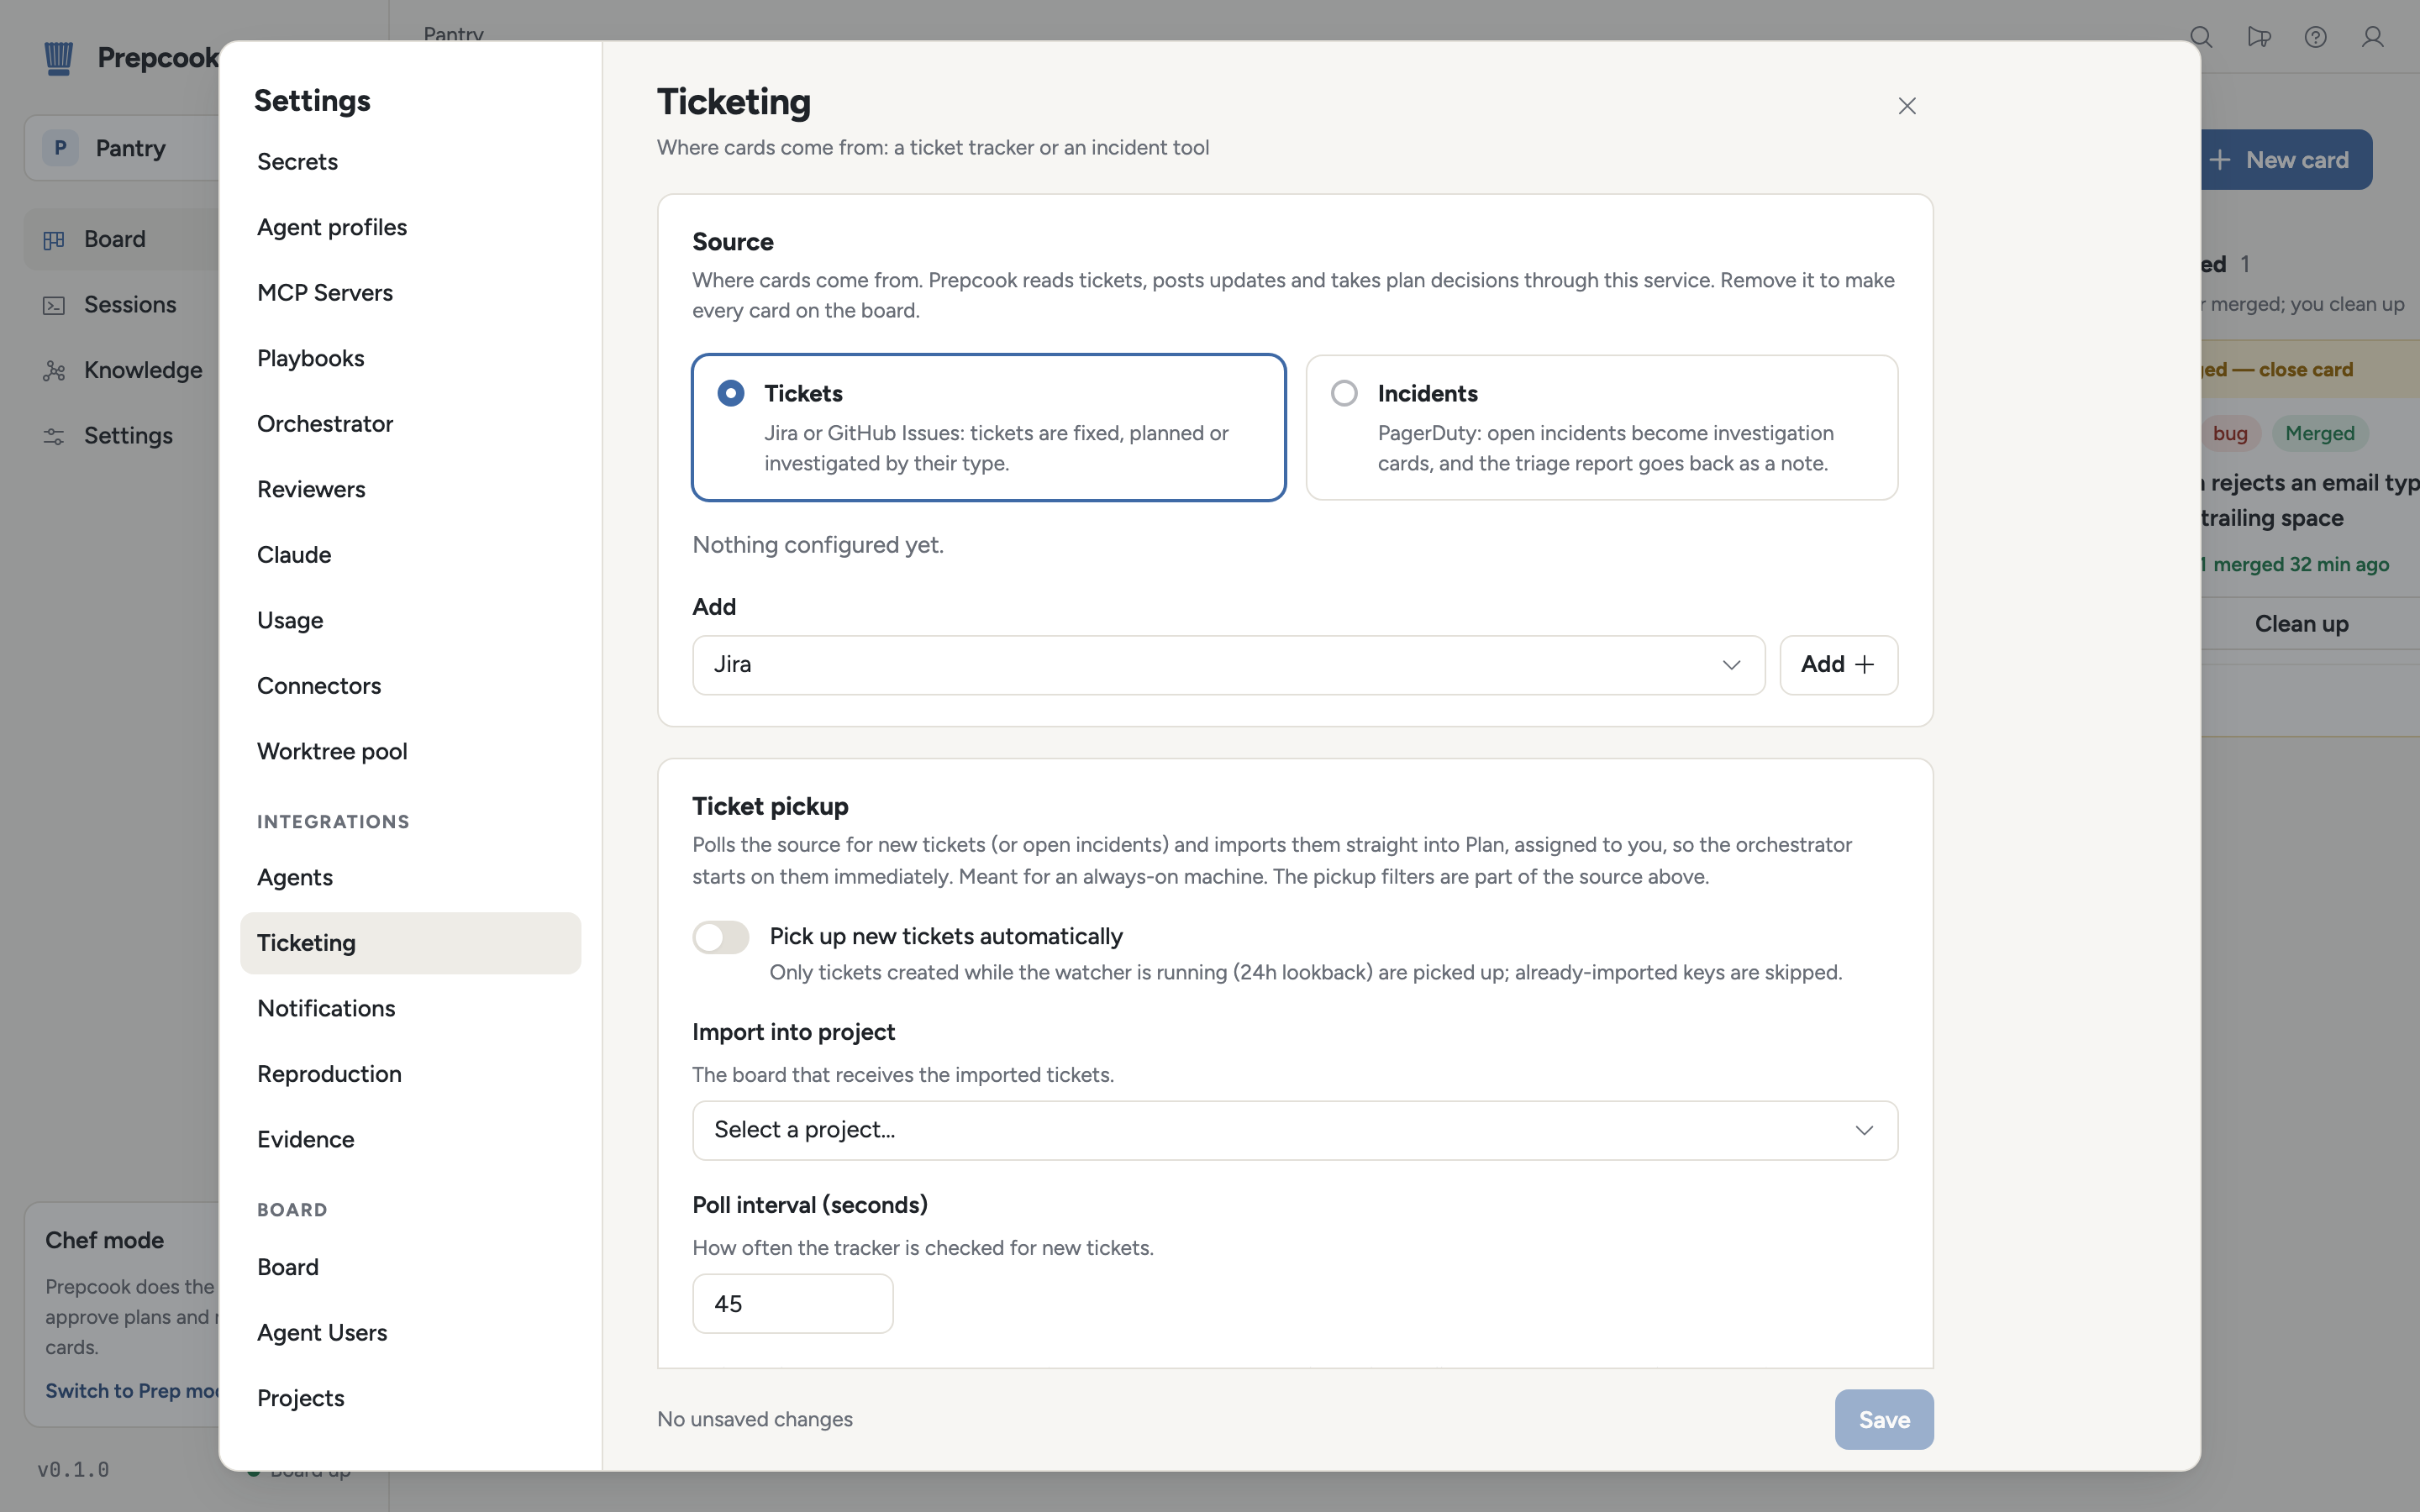Open Orchestrator settings
Image resolution: width=2420 pixels, height=1512 pixels.
pyautogui.click(x=410, y=424)
